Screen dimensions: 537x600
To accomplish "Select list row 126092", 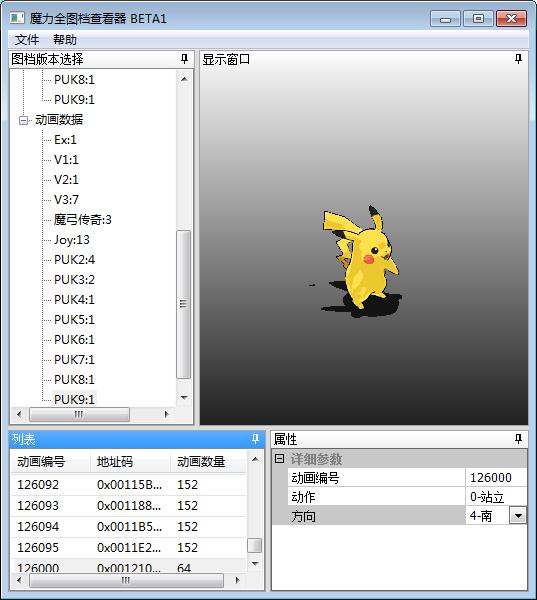I will pyautogui.click(x=128, y=485).
